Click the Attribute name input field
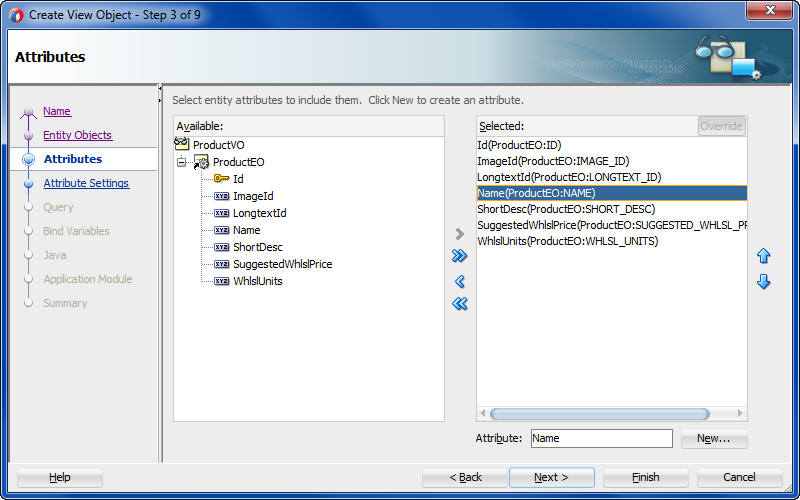800x500 pixels. [602, 438]
